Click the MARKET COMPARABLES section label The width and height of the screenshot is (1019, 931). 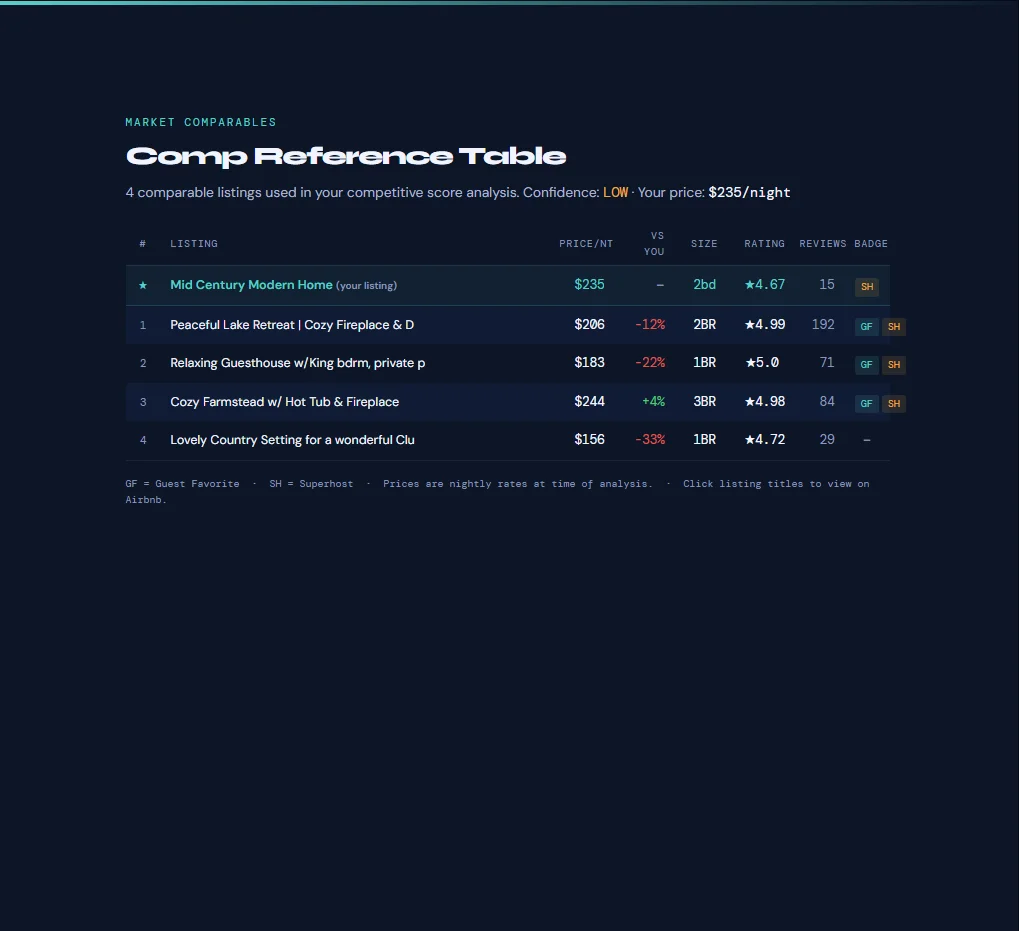(200, 122)
